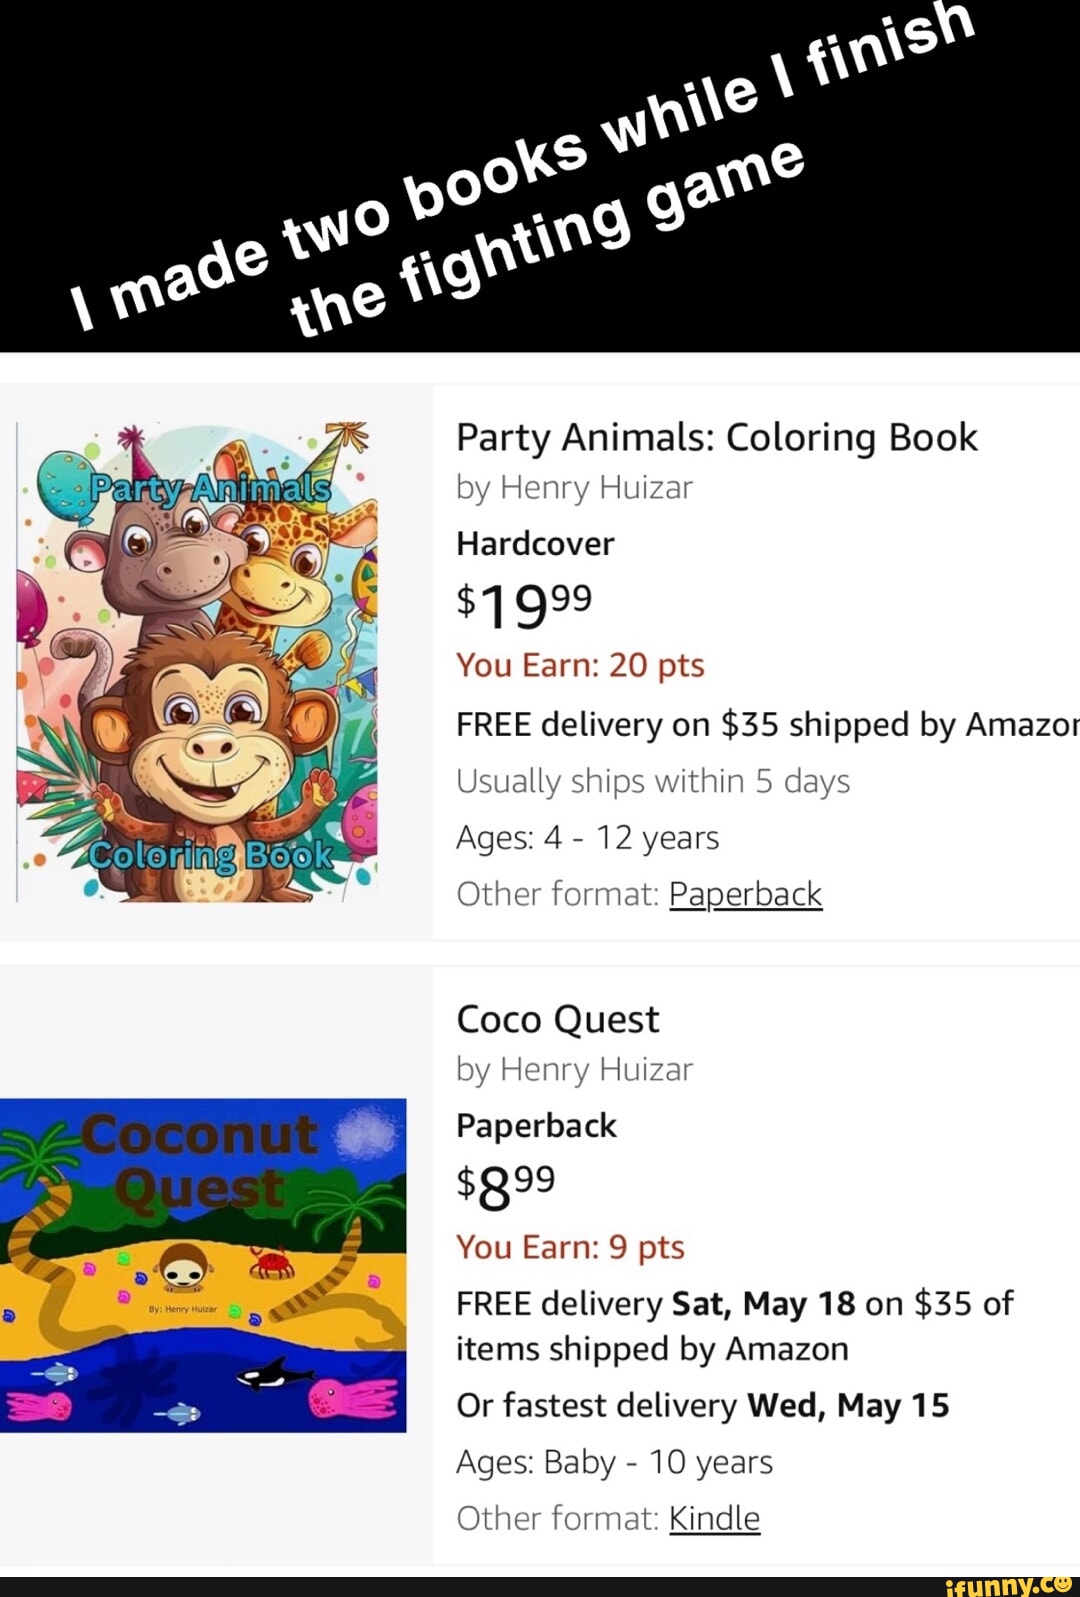1080x1597 pixels.
Task: Open the Party Animals book cover thumbnail
Action: (x=197, y=662)
